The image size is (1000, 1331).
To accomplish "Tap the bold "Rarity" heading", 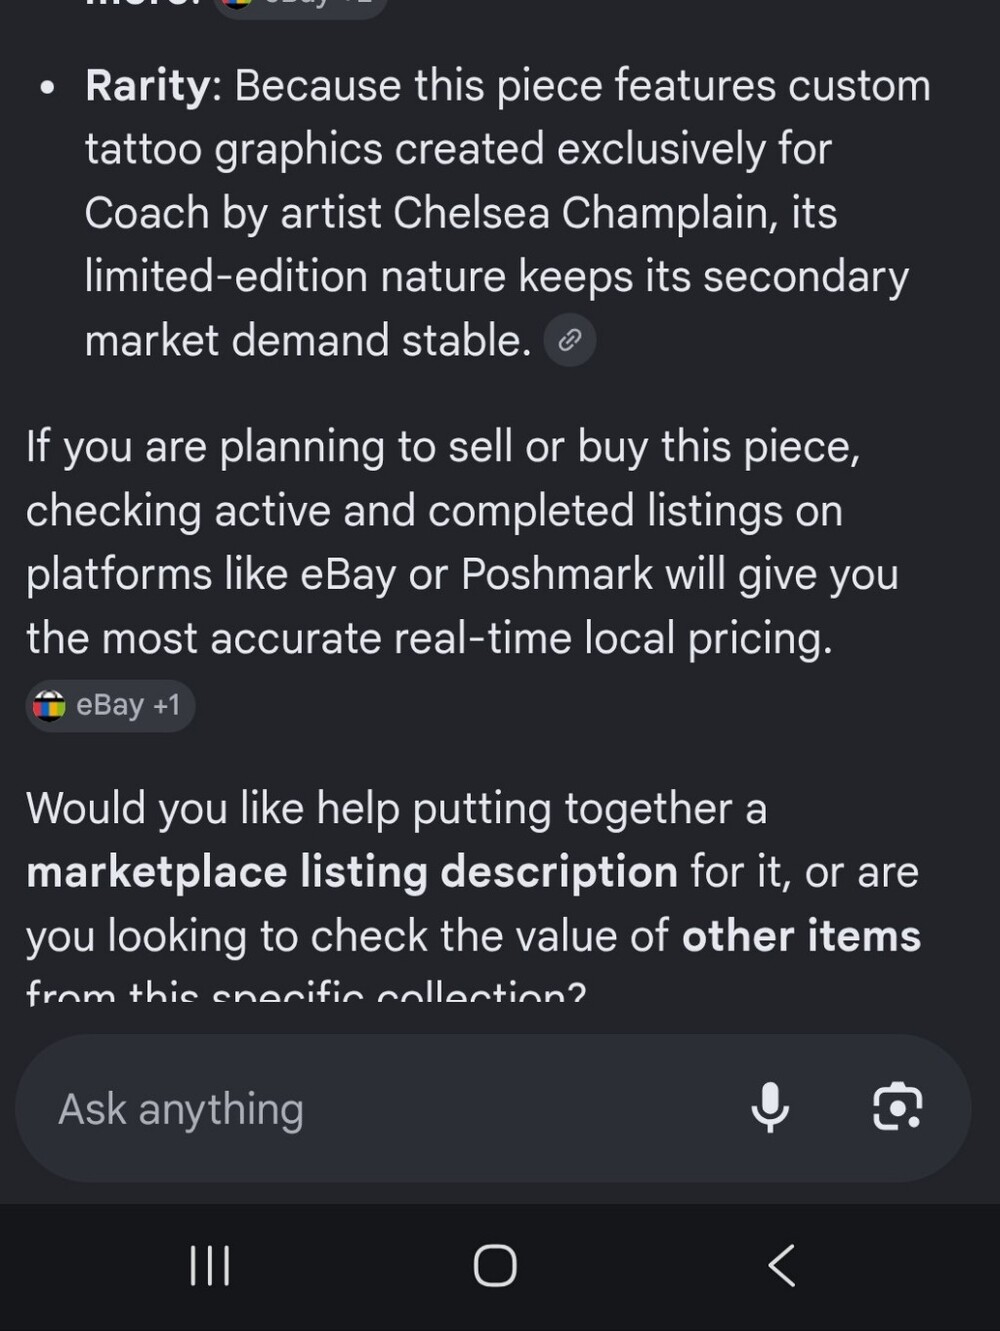I will click(x=148, y=86).
